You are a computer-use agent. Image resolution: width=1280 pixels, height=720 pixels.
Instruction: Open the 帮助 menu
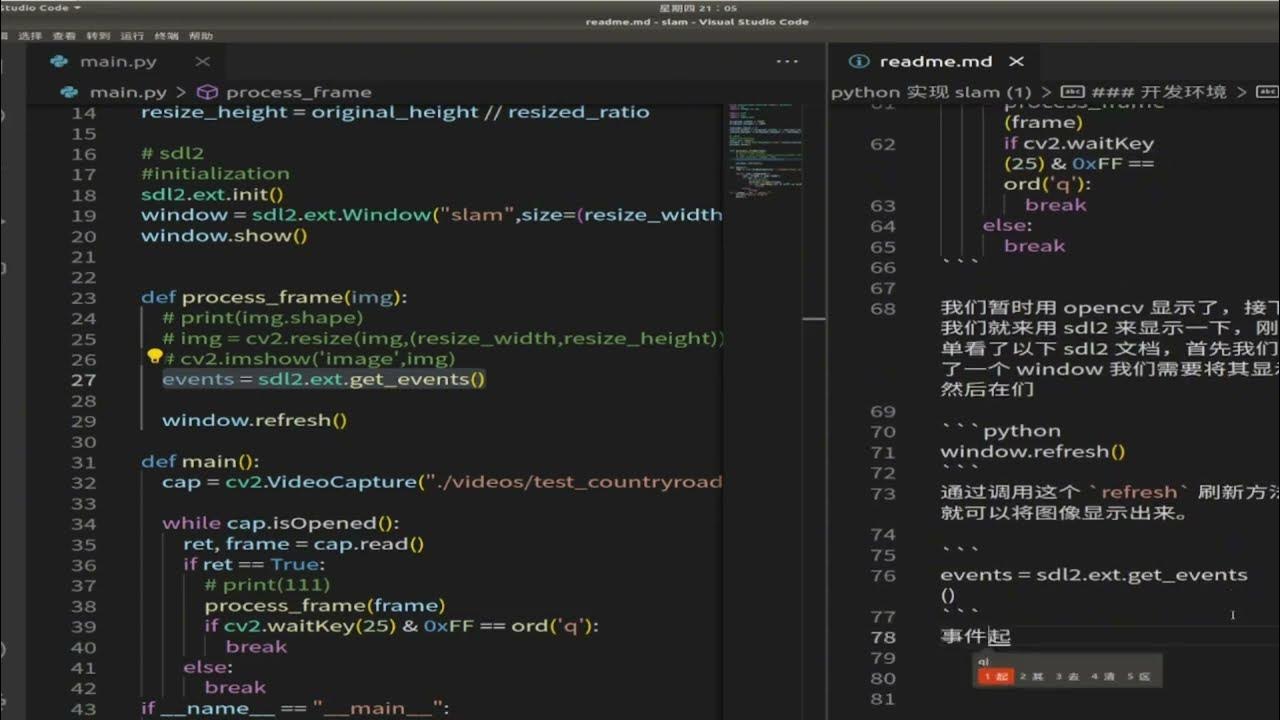[x=200, y=36]
